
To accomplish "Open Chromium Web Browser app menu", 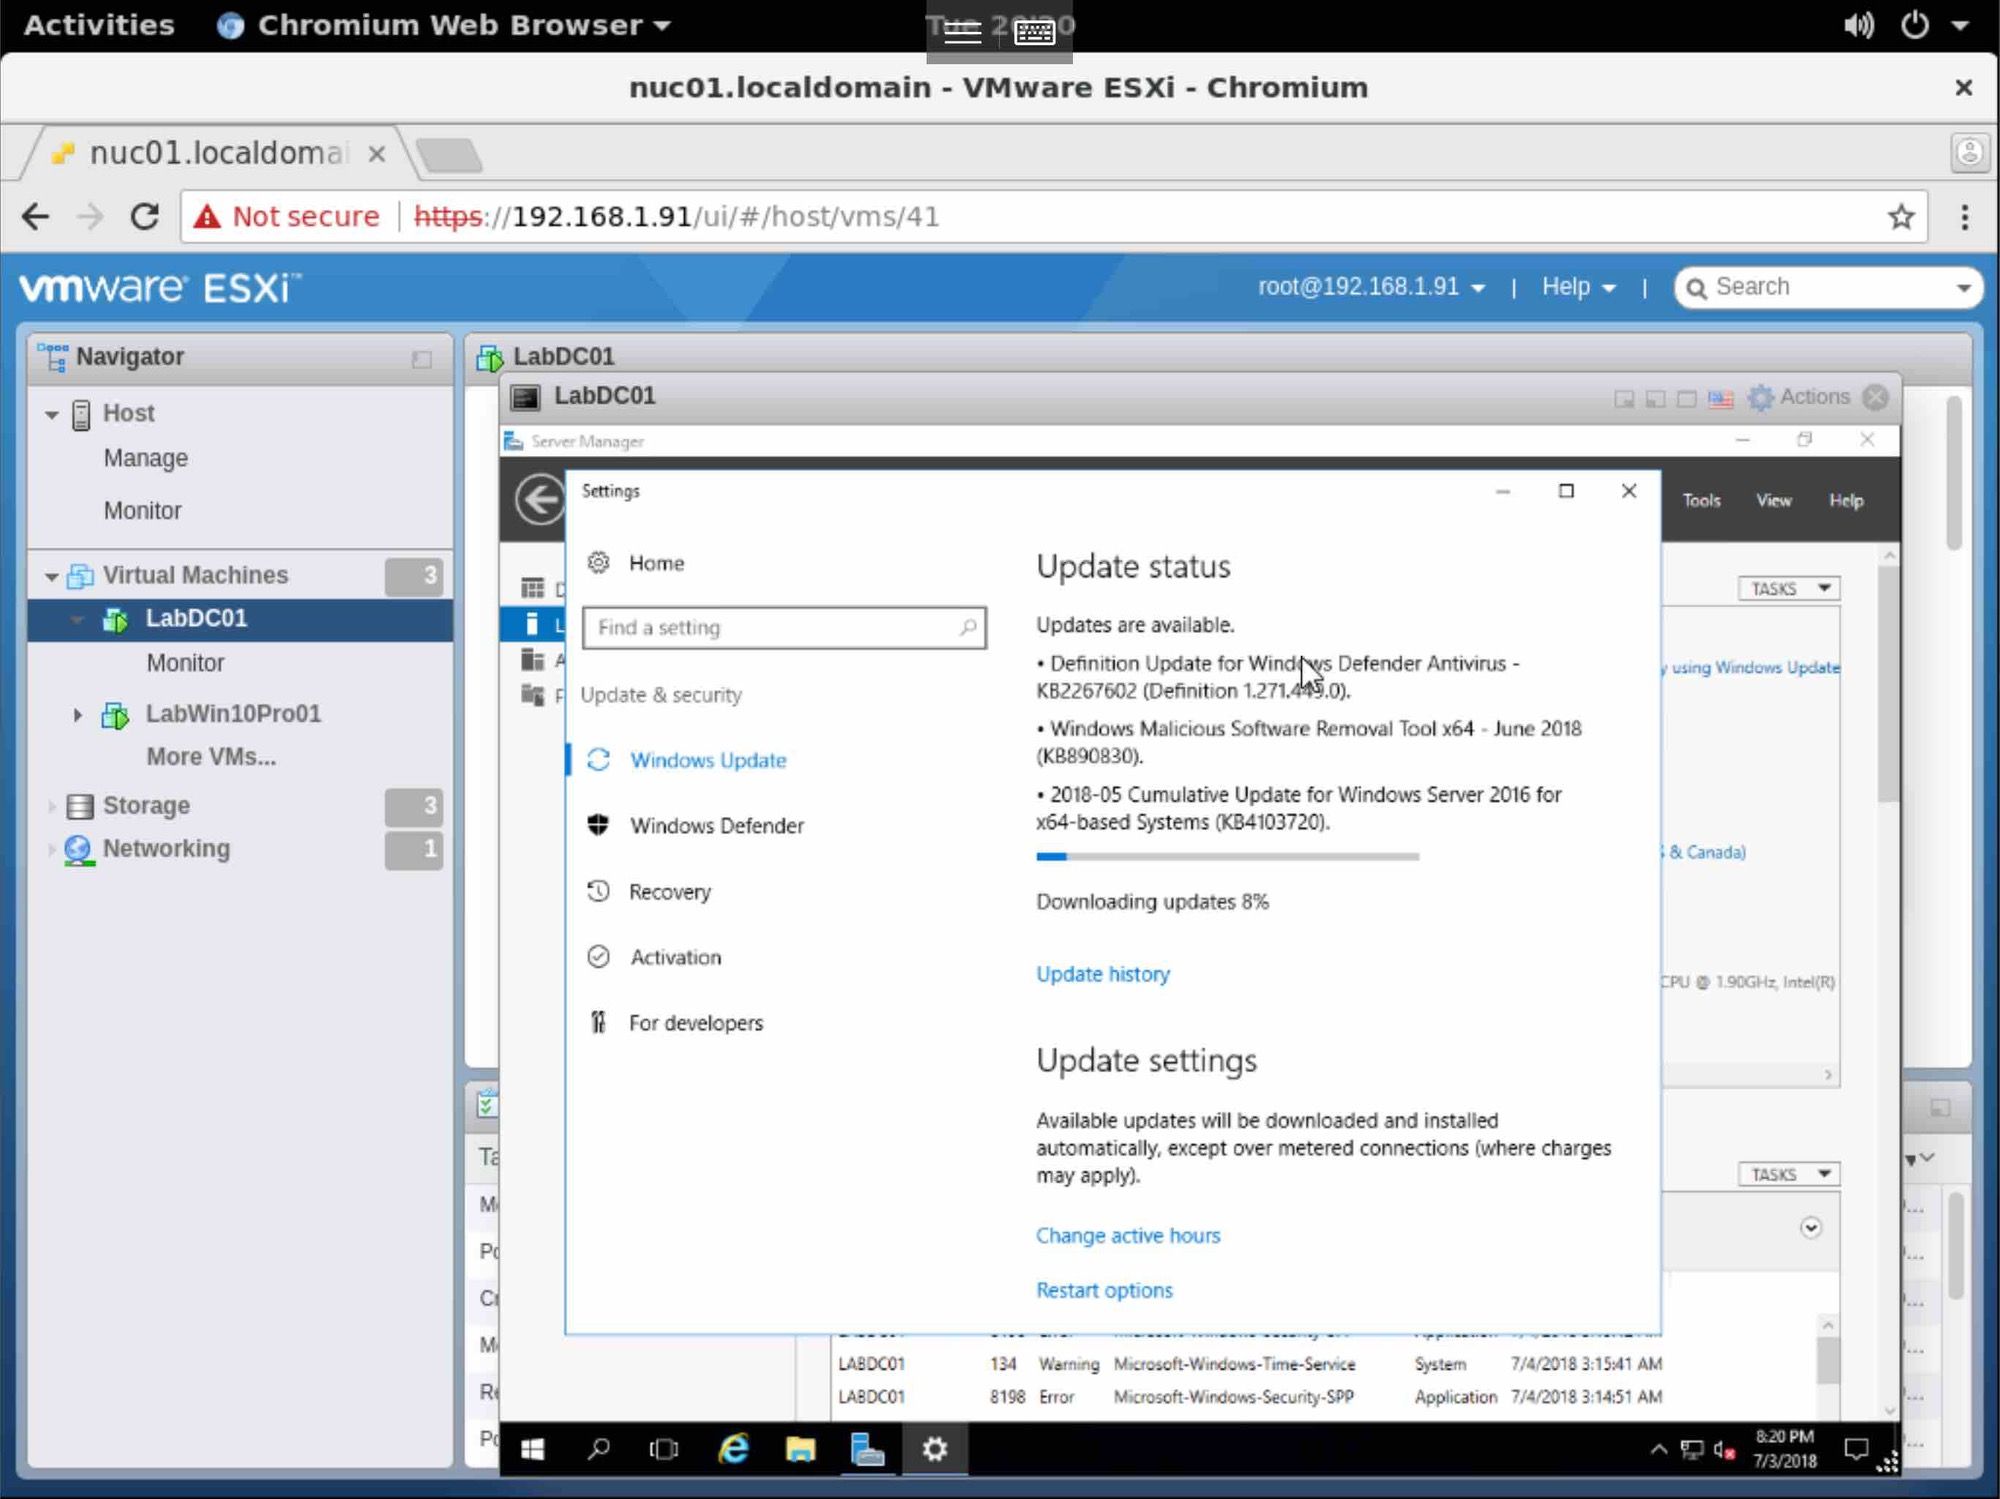I will 444,25.
